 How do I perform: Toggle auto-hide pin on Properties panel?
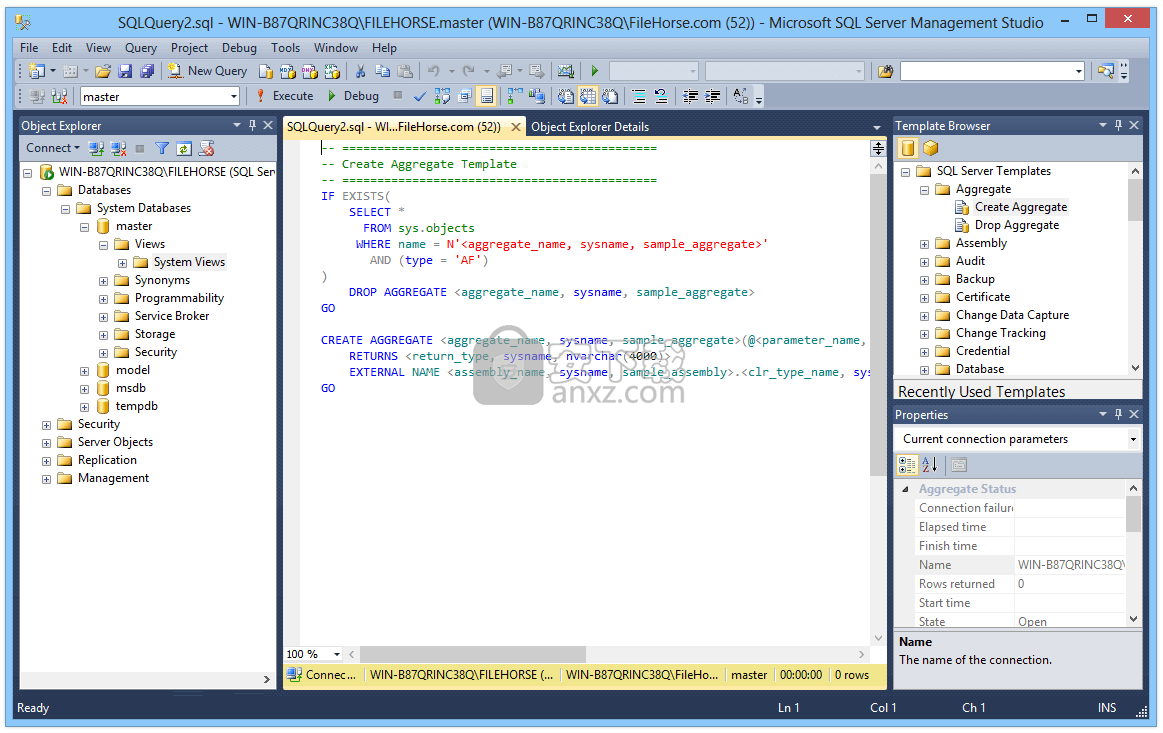(x=1118, y=414)
